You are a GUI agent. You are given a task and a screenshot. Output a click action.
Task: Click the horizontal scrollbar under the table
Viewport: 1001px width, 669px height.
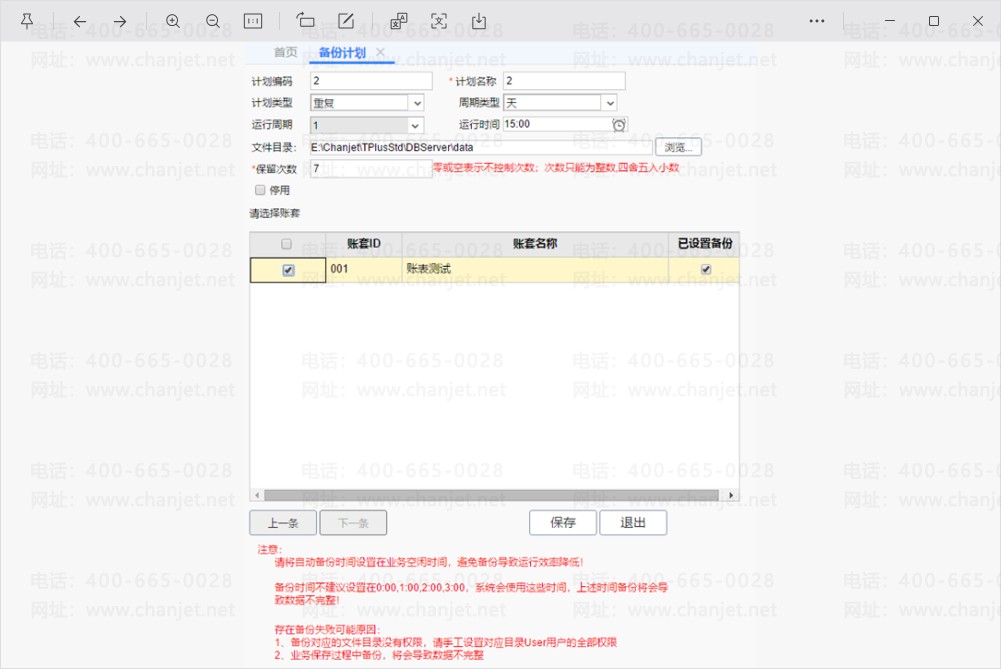(x=494, y=495)
